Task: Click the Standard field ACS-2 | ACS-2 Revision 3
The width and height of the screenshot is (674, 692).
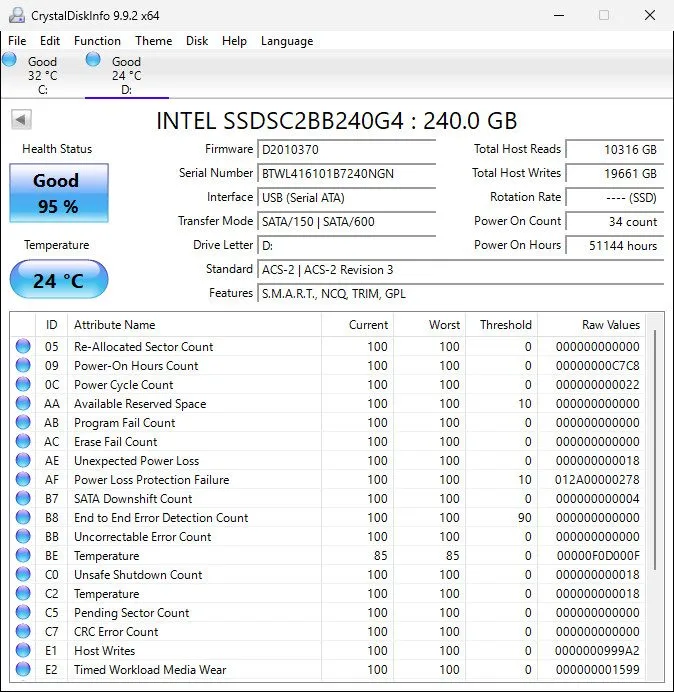Action: 460,269
